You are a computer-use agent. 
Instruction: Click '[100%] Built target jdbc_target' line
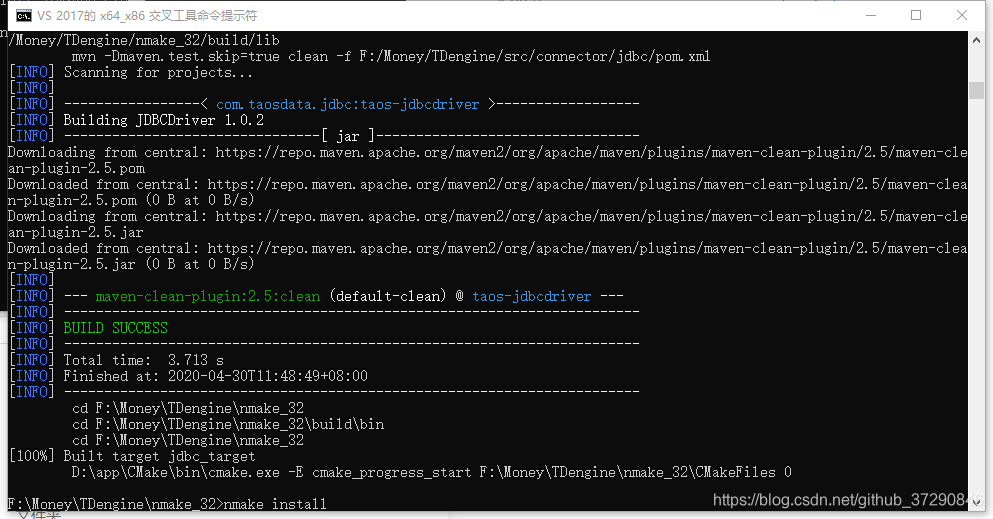click(x=132, y=456)
